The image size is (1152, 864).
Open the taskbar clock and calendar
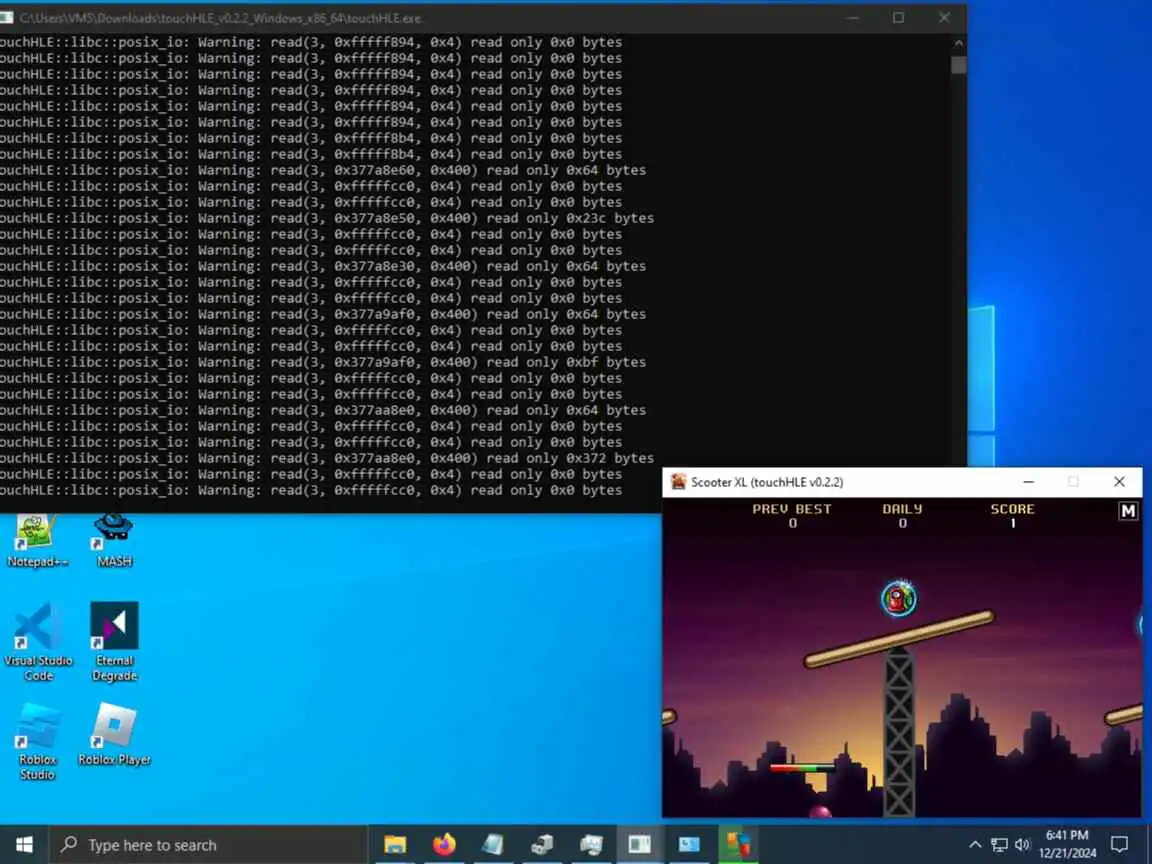point(1067,844)
